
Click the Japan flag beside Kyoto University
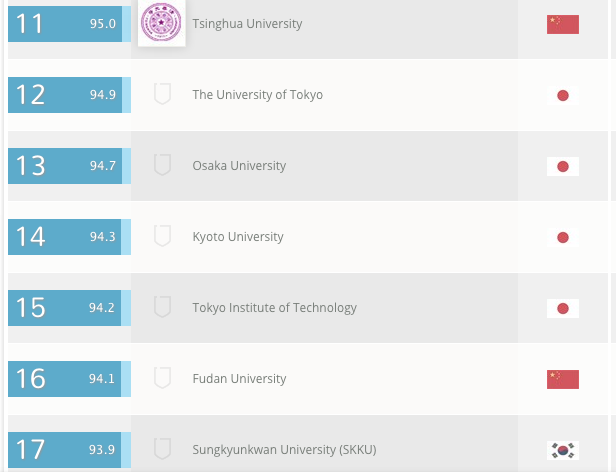pyautogui.click(x=563, y=238)
